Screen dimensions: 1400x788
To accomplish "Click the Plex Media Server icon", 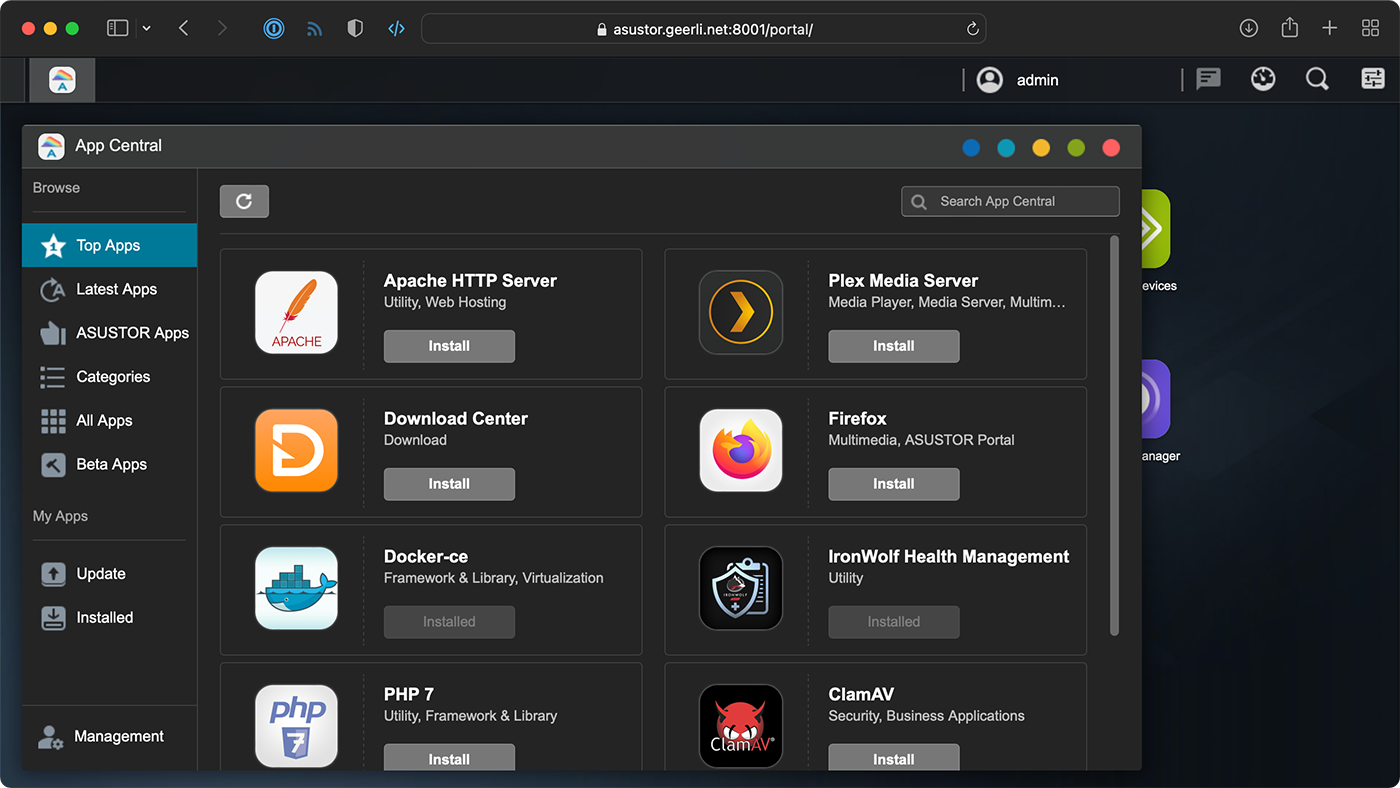I will pos(741,313).
